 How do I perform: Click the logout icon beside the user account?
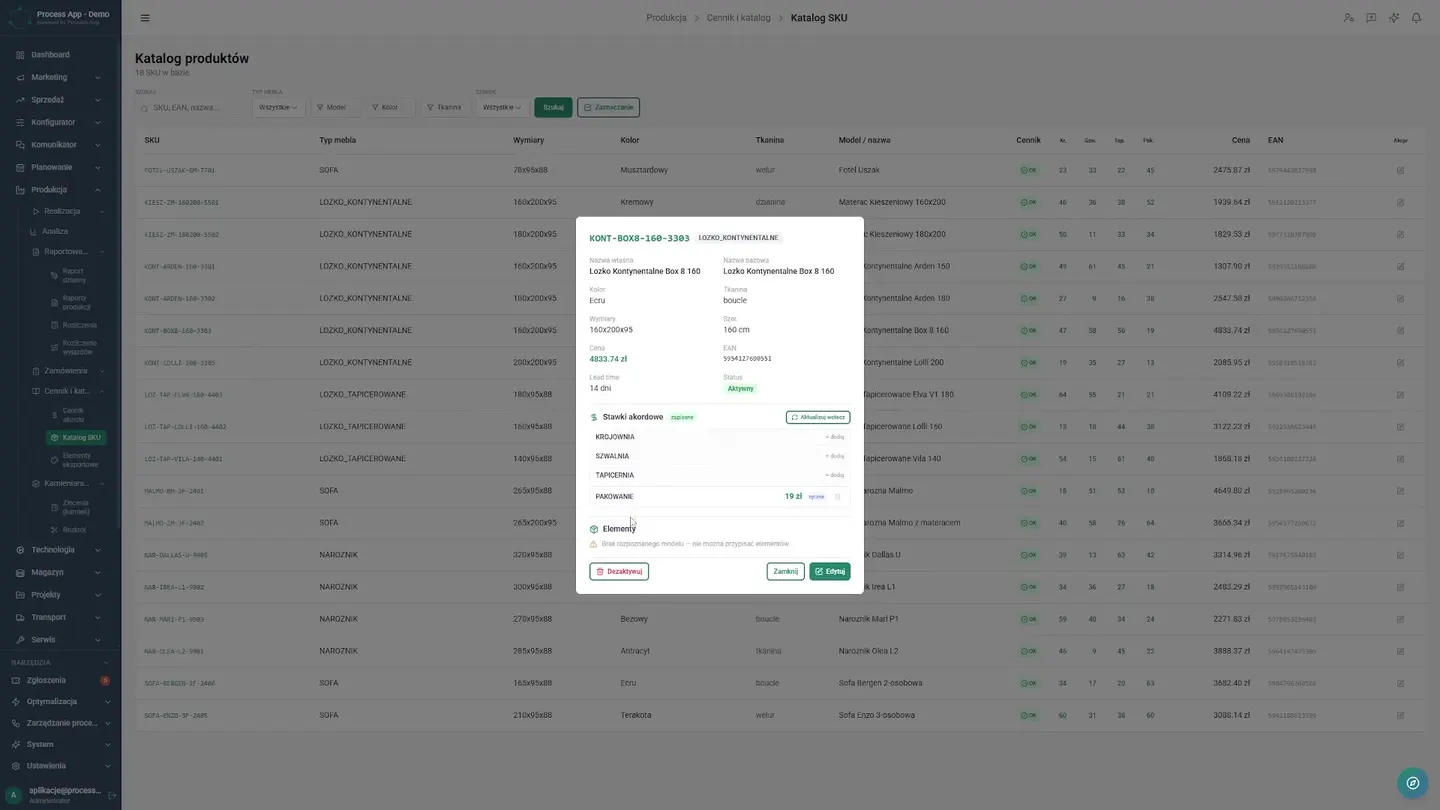[112, 795]
